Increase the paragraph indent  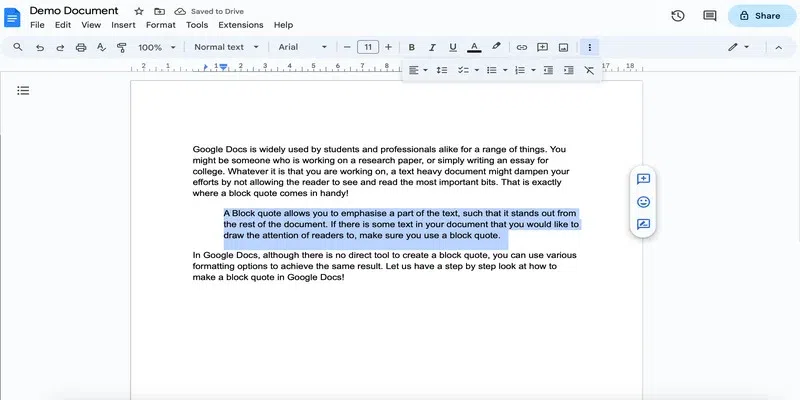click(x=569, y=70)
